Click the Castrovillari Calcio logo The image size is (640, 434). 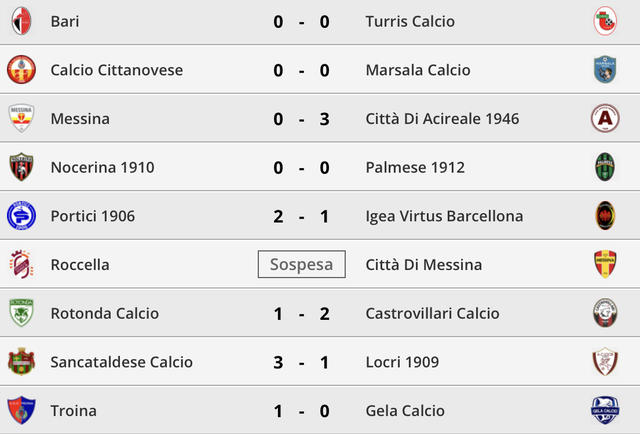[605, 313]
